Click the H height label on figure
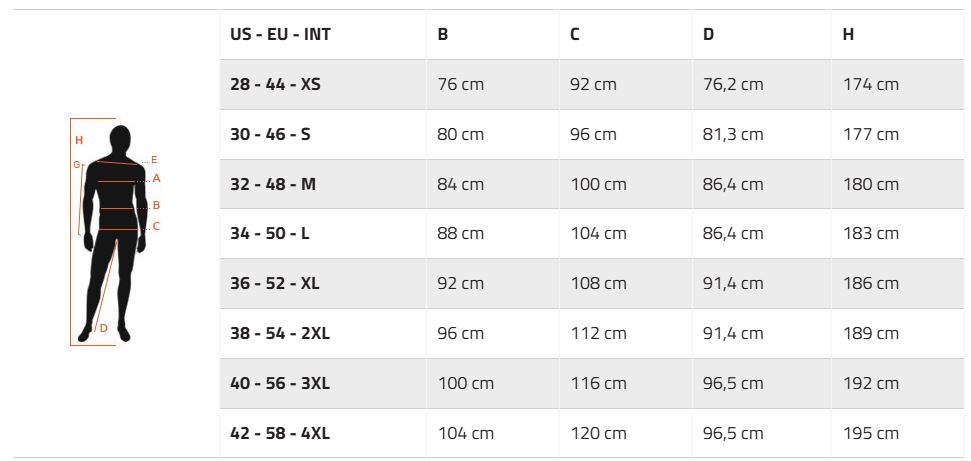 79,141
